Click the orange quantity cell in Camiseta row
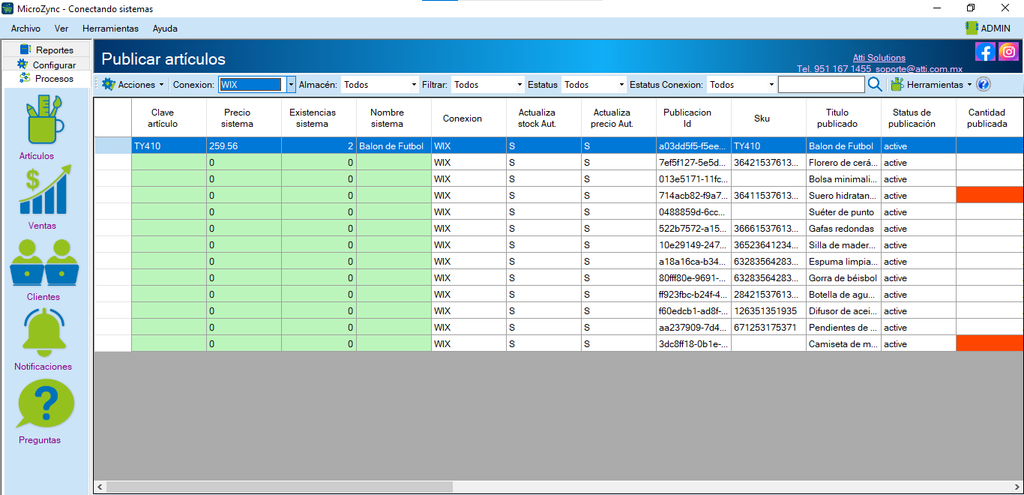Viewport: 1024px width, 495px height. pos(990,343)
